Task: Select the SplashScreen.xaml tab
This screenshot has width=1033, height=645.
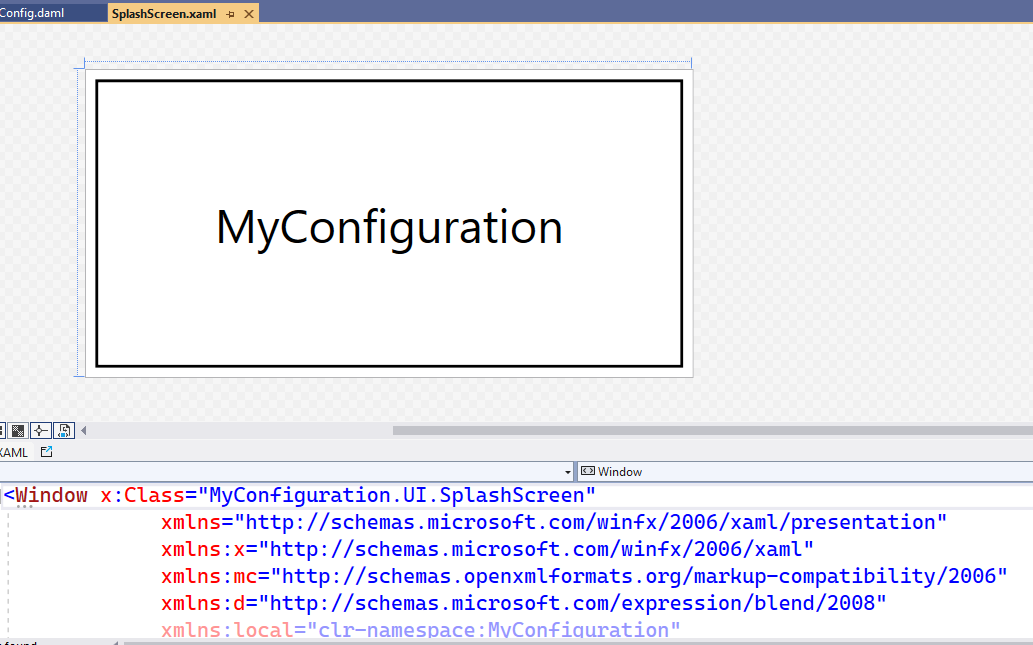Action: [165, 14]
